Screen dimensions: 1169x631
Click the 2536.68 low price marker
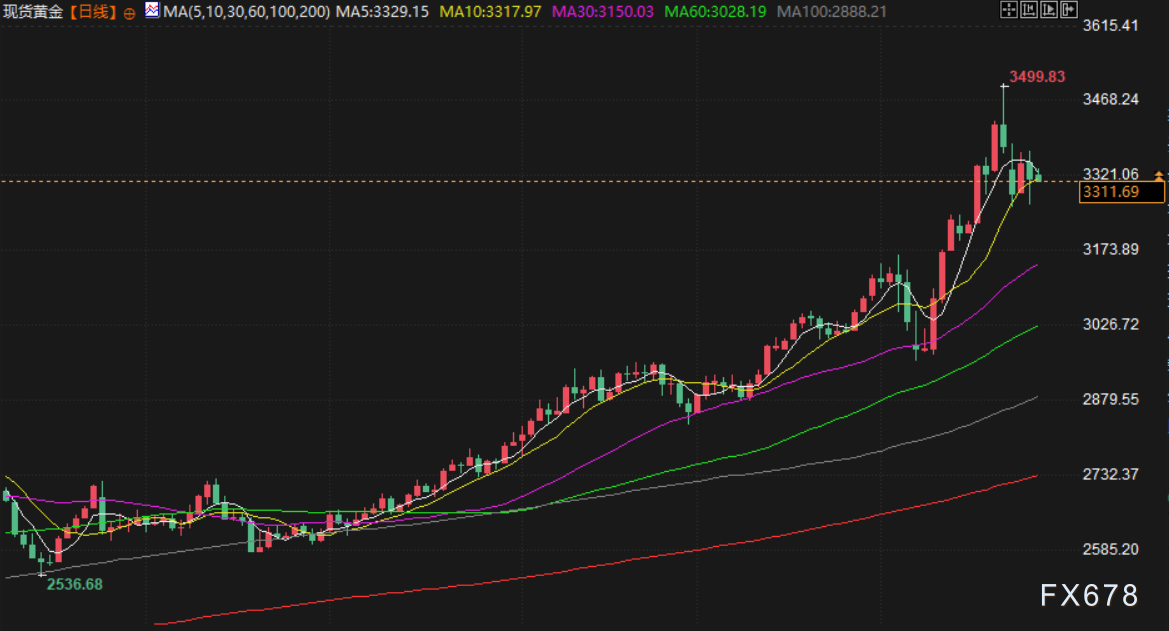(x=75, y=584)
